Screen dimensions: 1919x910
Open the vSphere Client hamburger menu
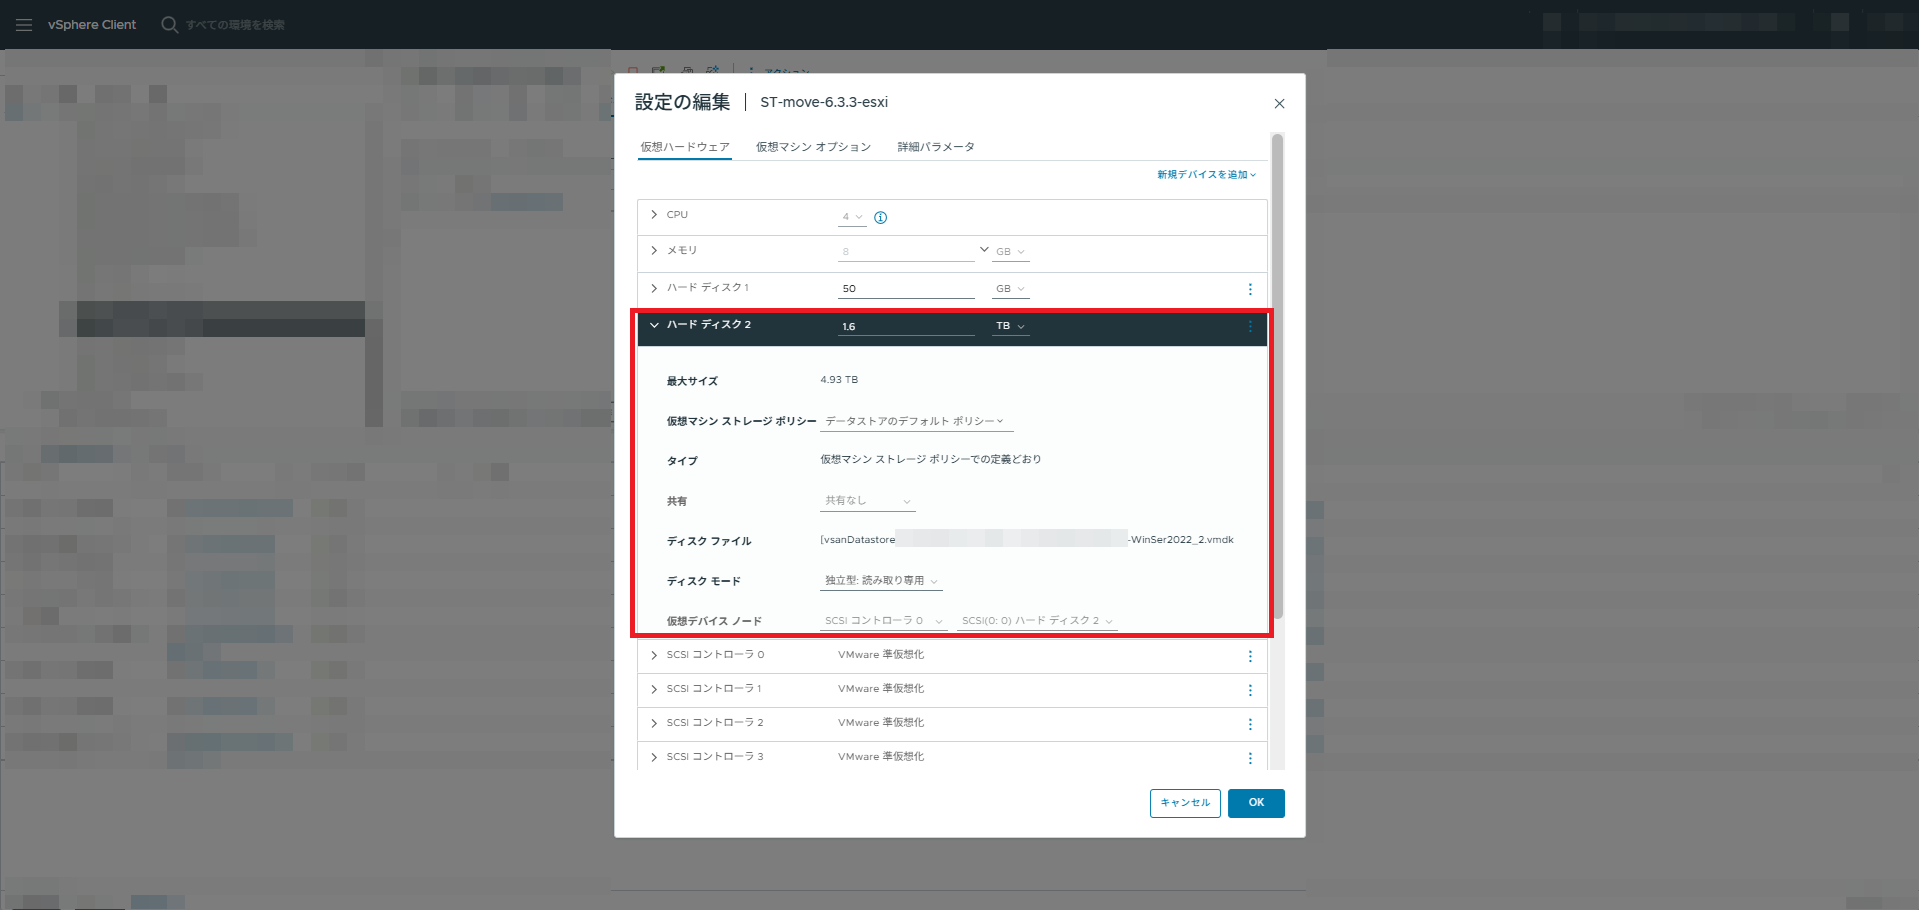pyautogui.click(x=24, y=25)
